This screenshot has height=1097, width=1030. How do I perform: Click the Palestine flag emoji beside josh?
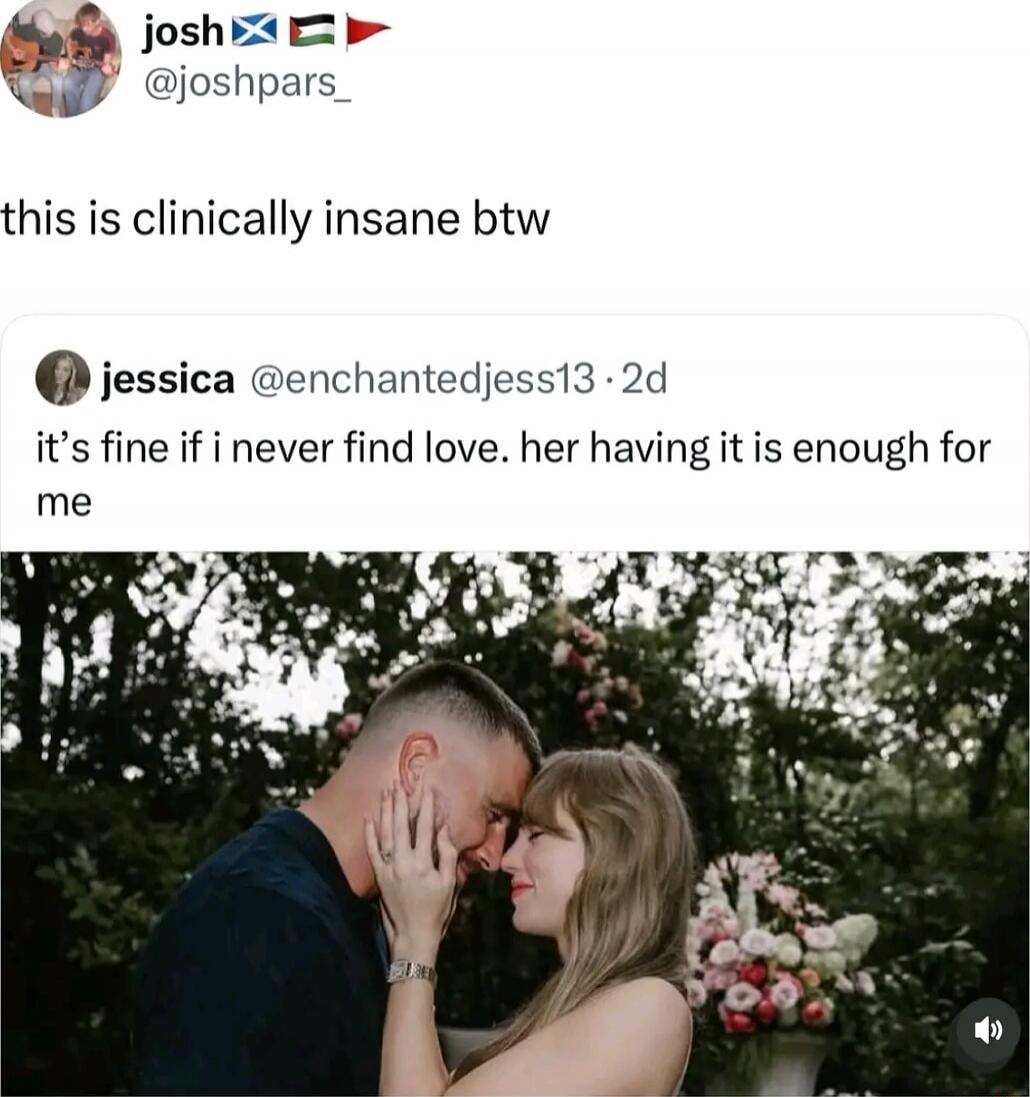312,33
